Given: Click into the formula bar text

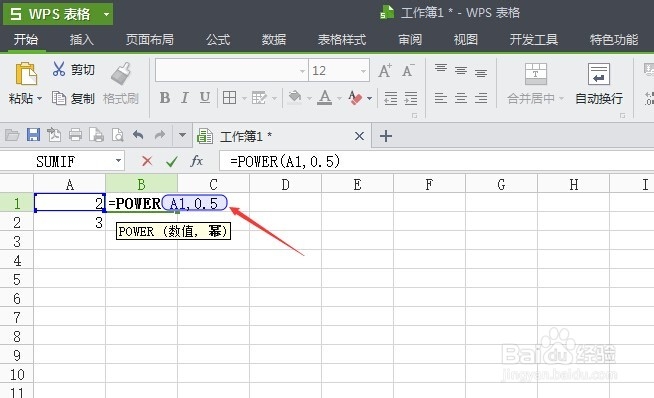Looking at the screenshot, I should pyautogui.click(x=285, y=161).
